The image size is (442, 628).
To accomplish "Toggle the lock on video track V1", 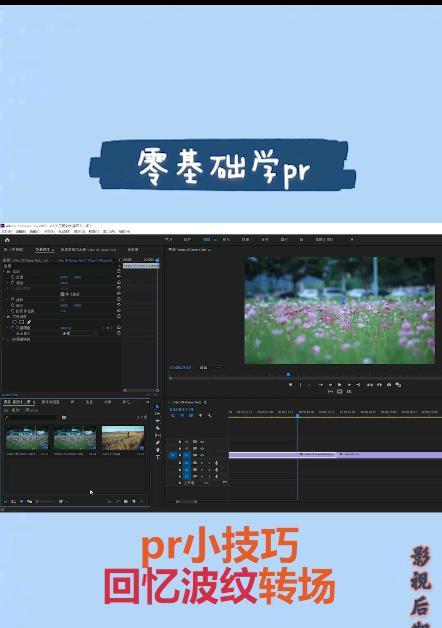I will (180, 455).
